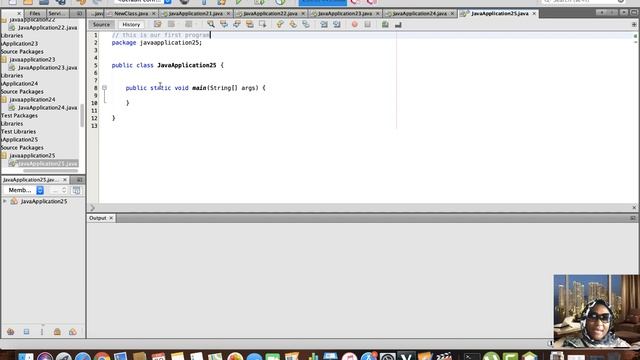Start Macro Recording red button
Viewport: 640px width, 360px height.
(x=355, y=24)
